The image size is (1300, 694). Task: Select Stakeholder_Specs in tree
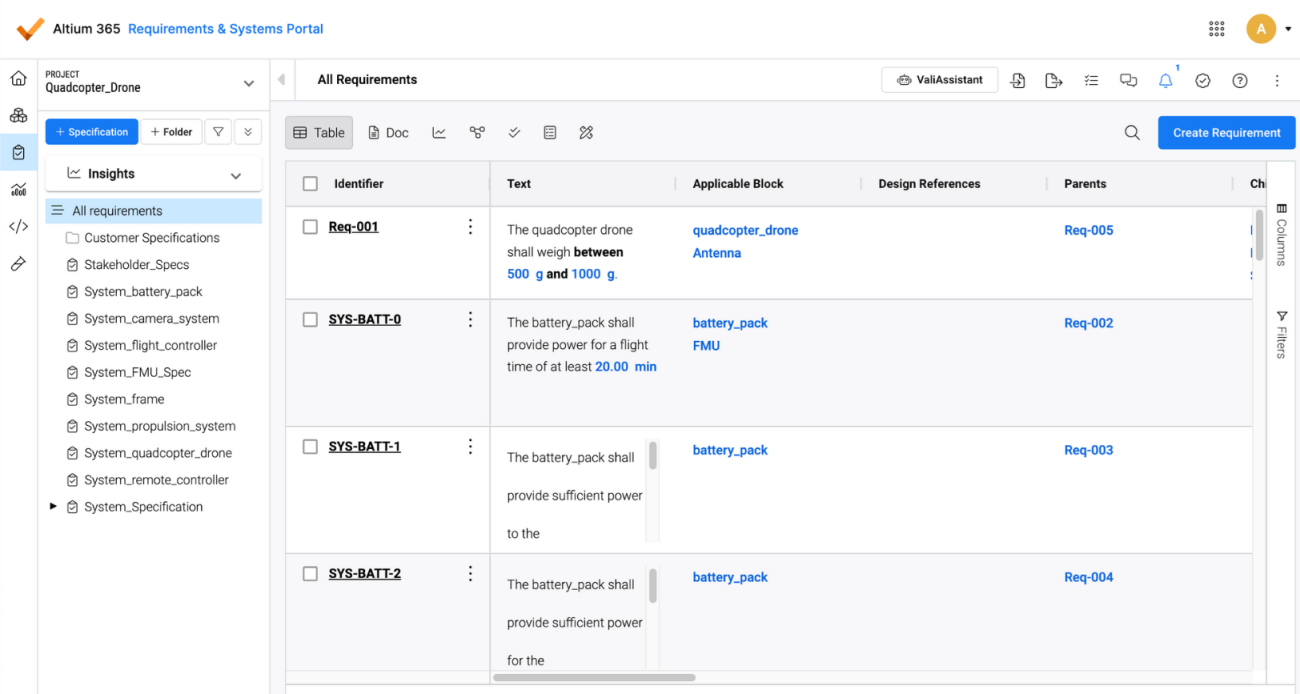tap(137, 265)
